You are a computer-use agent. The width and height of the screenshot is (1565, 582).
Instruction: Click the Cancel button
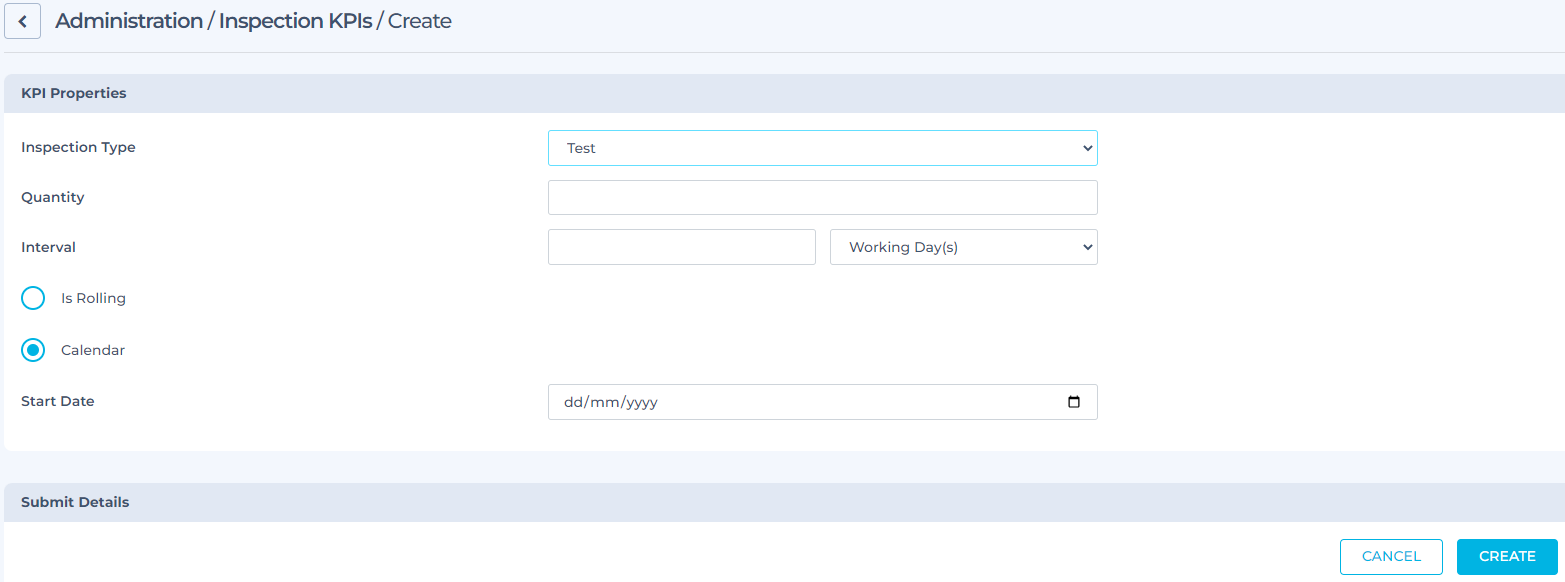(x=1391, y=557)
